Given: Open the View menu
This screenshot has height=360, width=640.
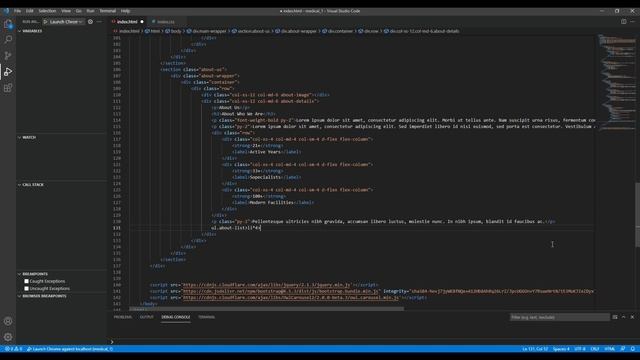Looking at the screenshot, I should coord(66,11).
